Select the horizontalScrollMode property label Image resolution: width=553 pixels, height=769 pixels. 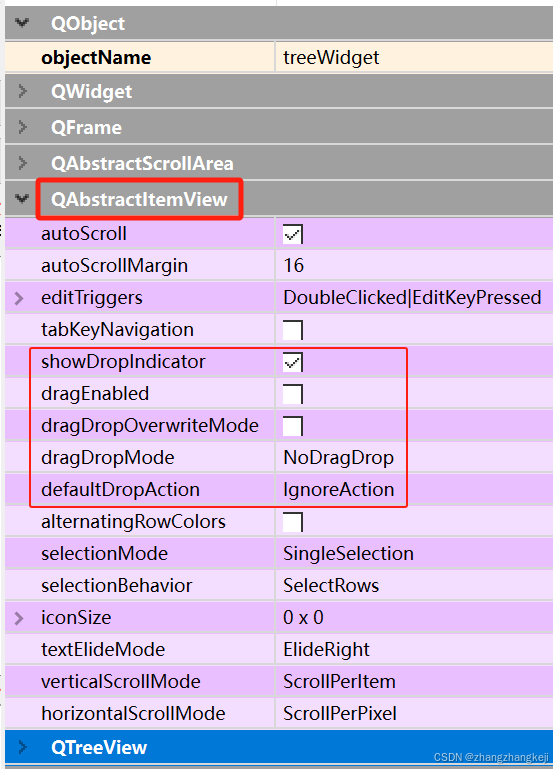point(133,713)
